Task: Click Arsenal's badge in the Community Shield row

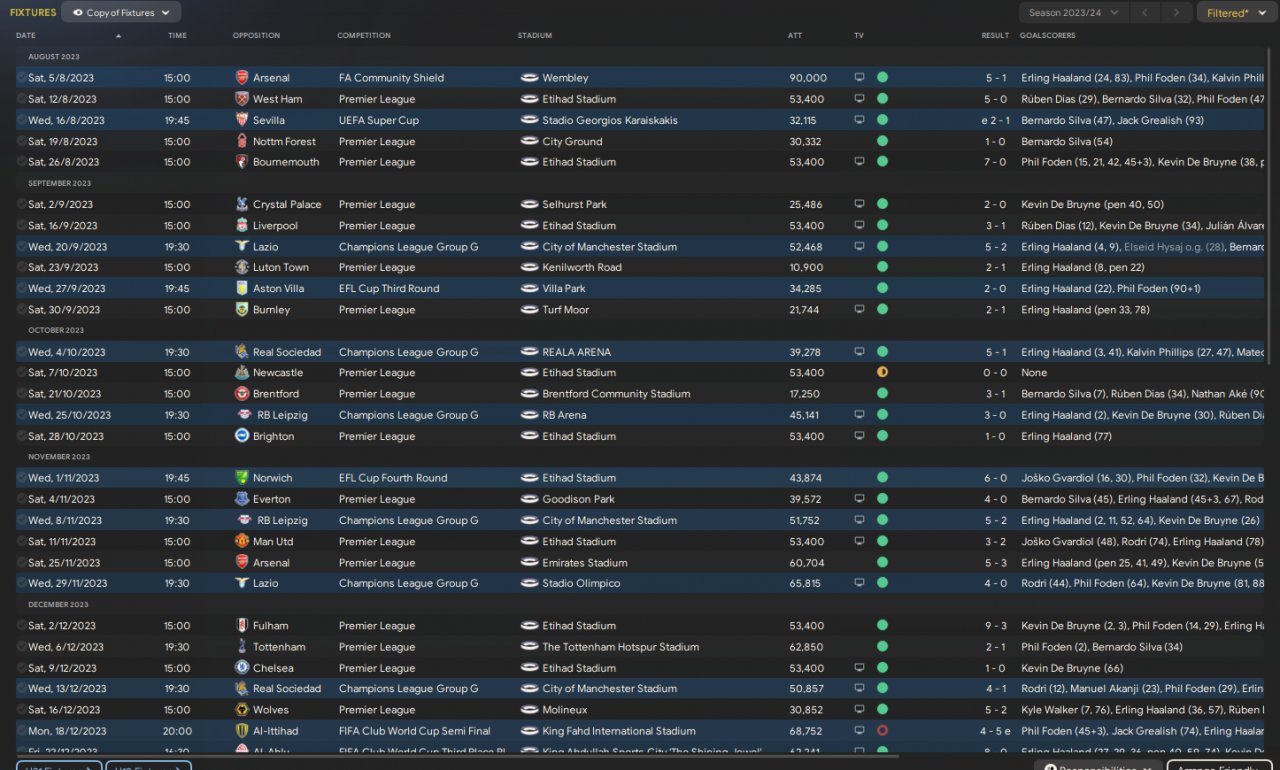Action: [x=241, y=78]
